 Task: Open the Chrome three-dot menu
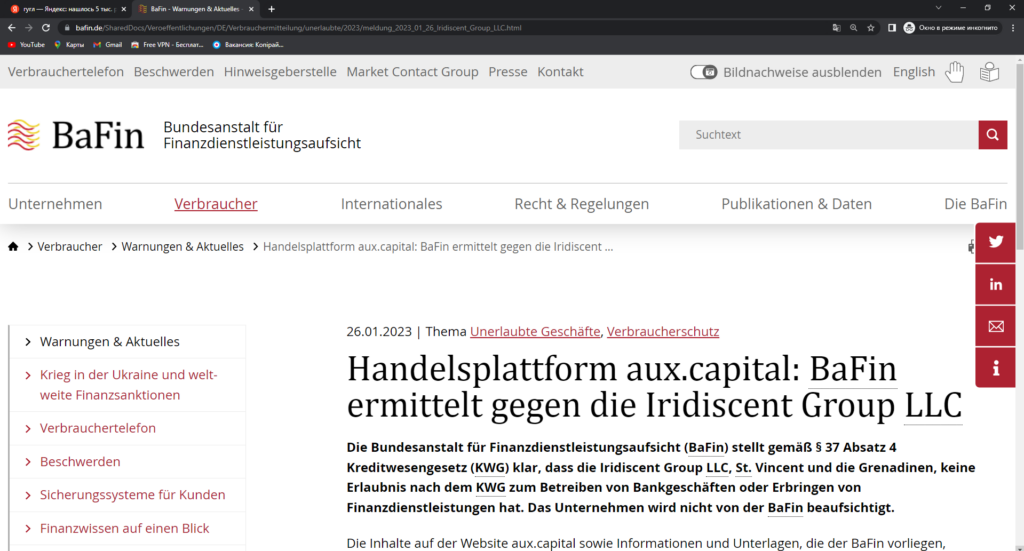point(1013,27)
